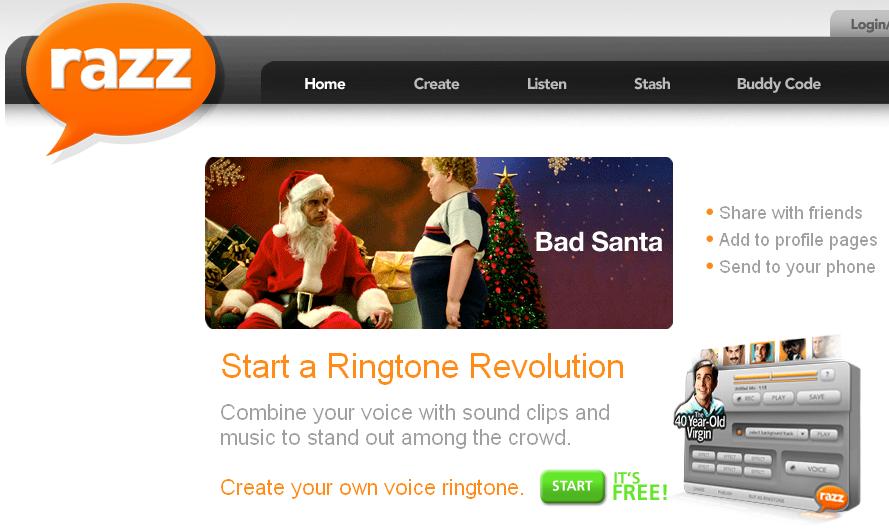
Task: Open the Buddy Code menu item
Action: click(x=778, y=84)
